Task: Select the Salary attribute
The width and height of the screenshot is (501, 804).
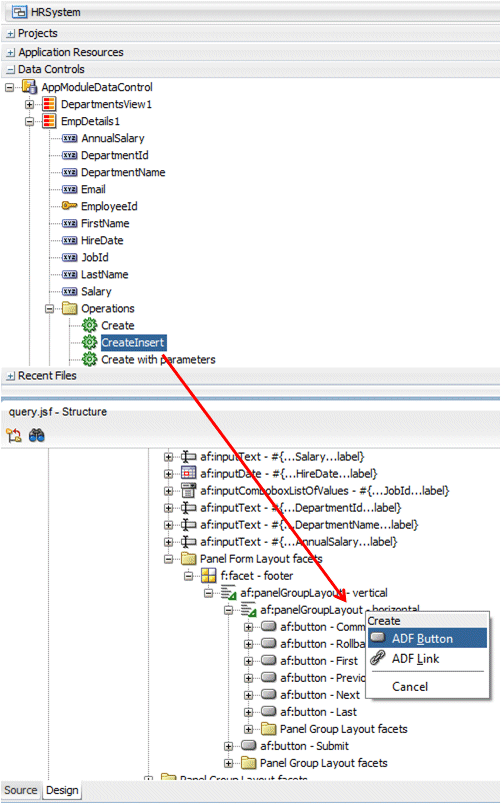Action: (x=96, y=291)
